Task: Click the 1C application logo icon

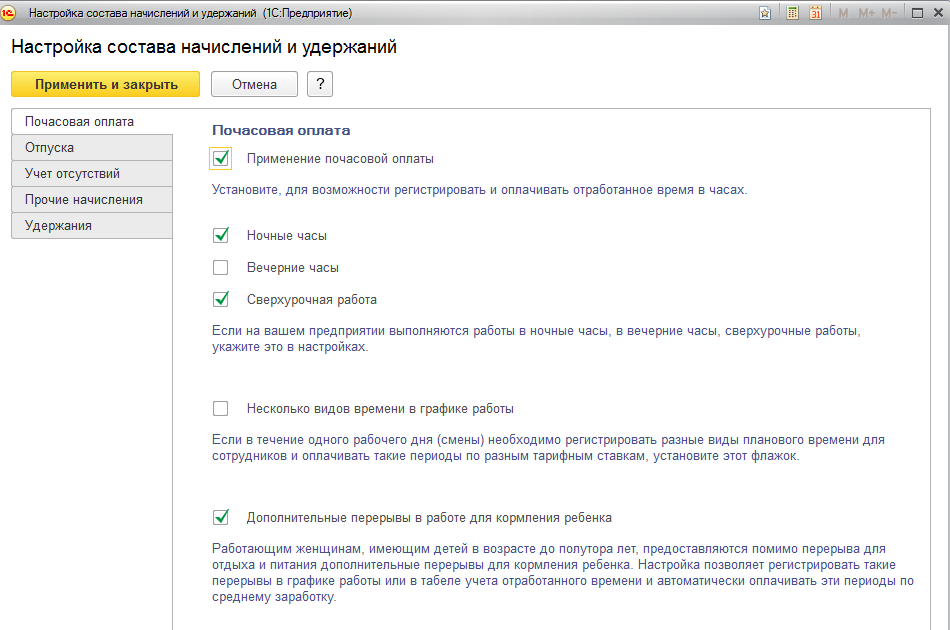Action: pos(11,13)
